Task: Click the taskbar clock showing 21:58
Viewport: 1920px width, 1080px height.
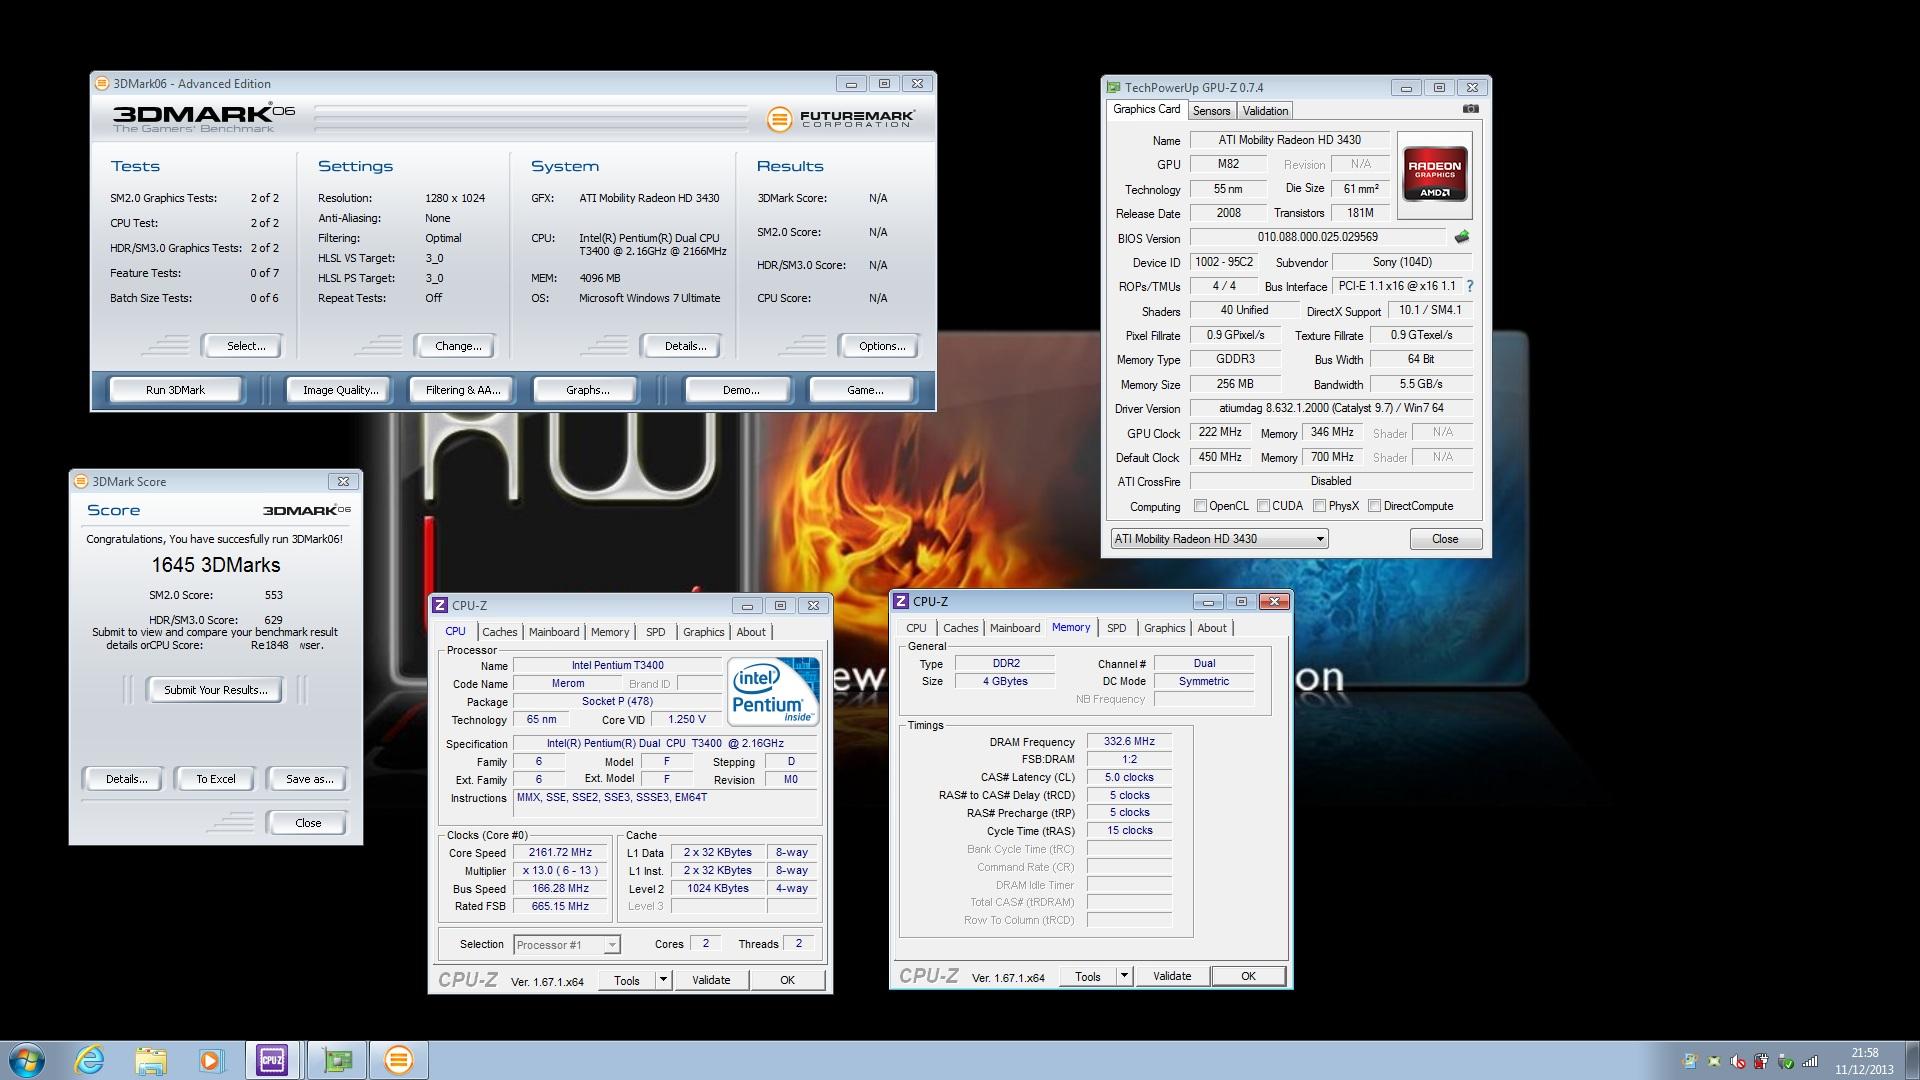Action: (x=1864, y=1061)
